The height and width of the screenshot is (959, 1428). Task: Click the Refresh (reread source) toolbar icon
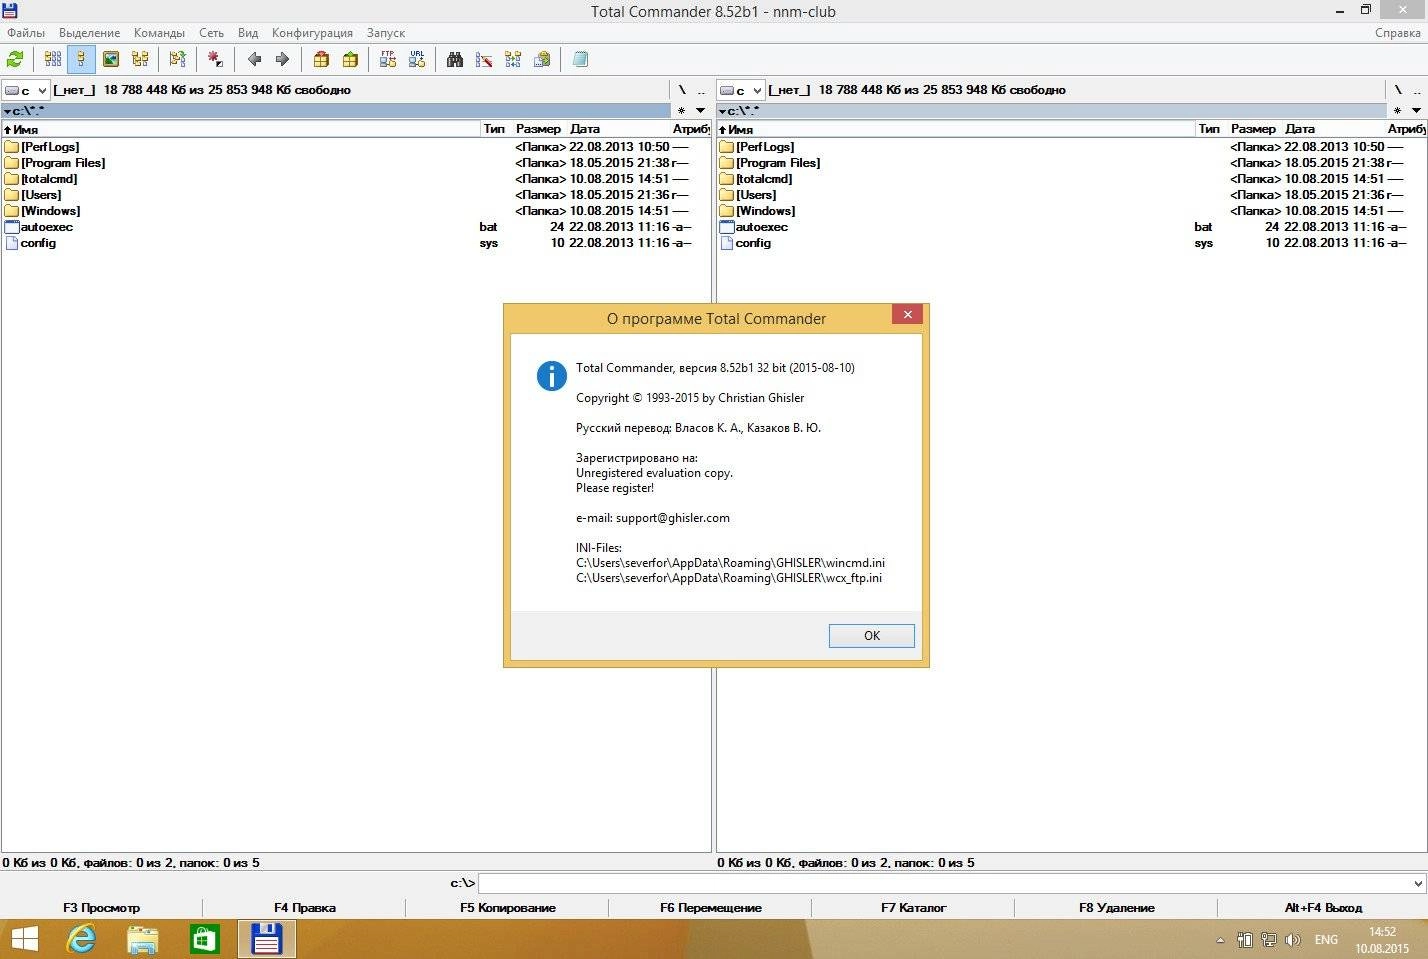pos(15,60)
